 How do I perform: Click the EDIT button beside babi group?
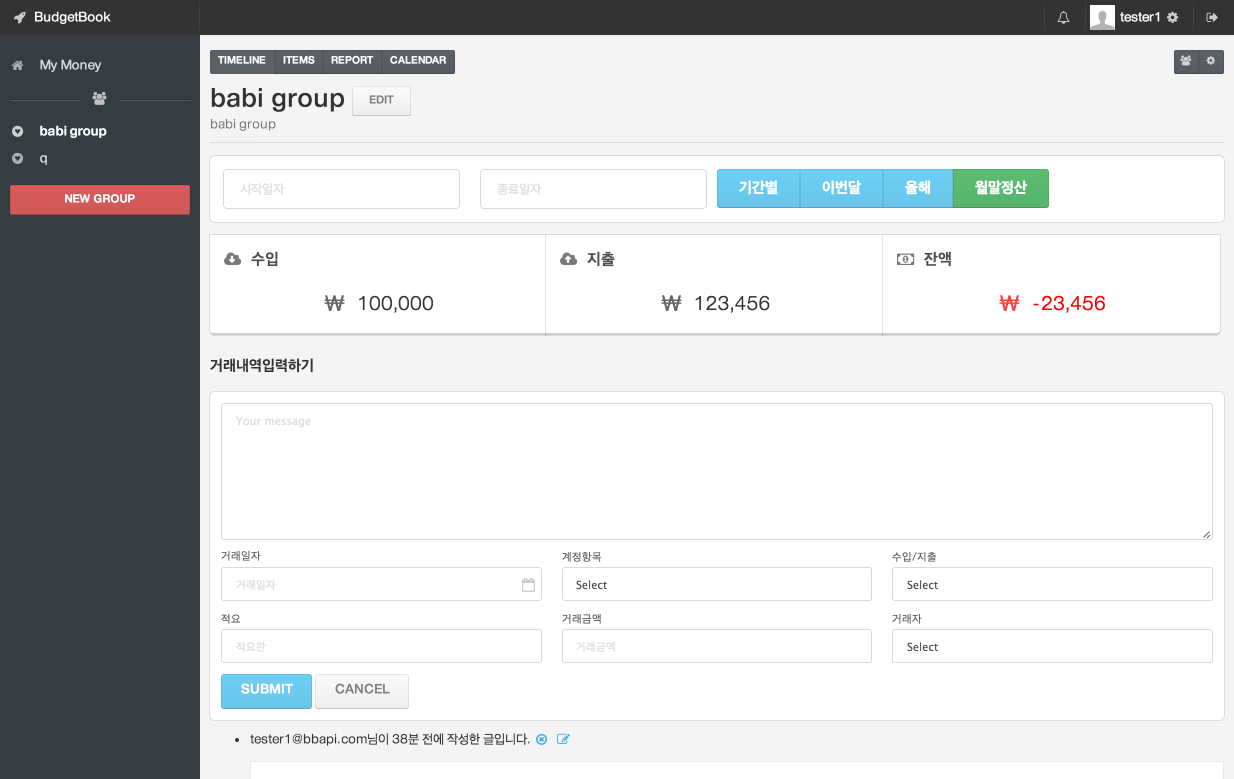point(381,100)
